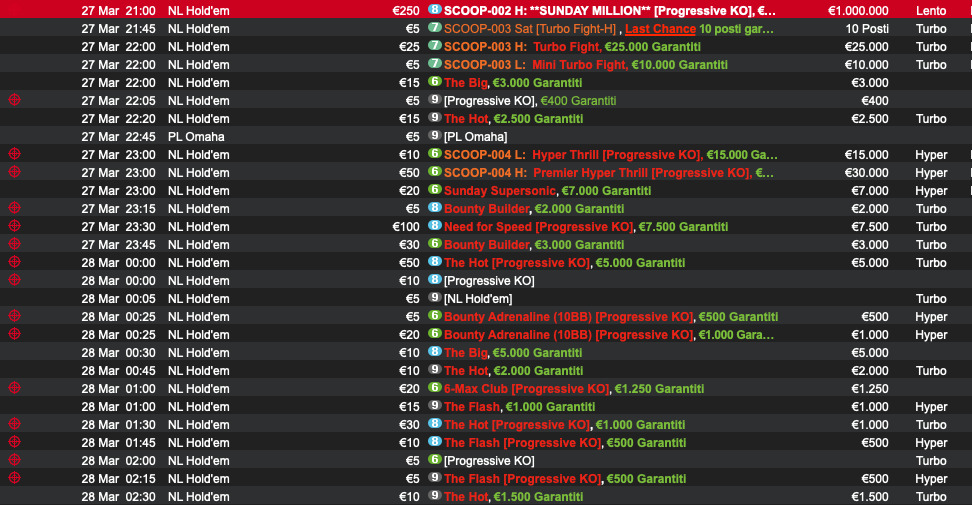Click the bounty target icon on the Need for Speed row

coord(15,226)
